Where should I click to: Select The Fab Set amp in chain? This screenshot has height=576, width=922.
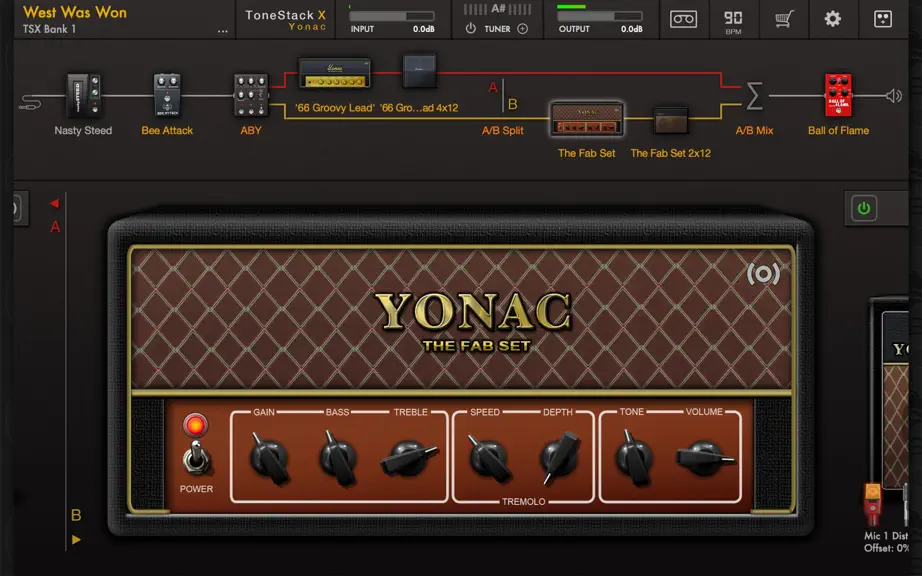(x=586, y=119)
